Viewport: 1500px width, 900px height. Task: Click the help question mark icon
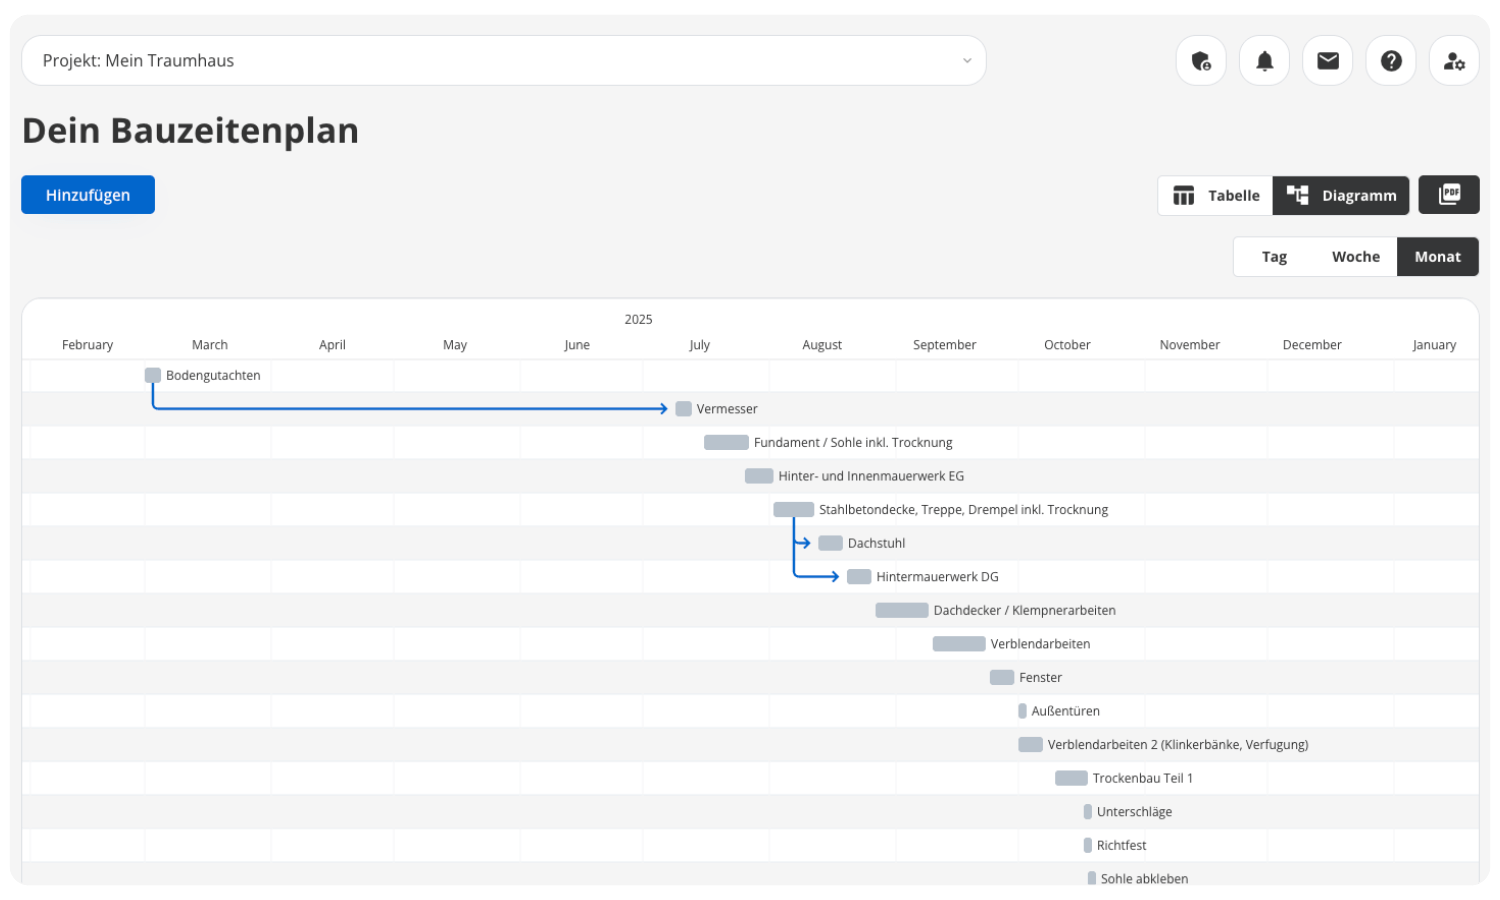coord(1391,61)
